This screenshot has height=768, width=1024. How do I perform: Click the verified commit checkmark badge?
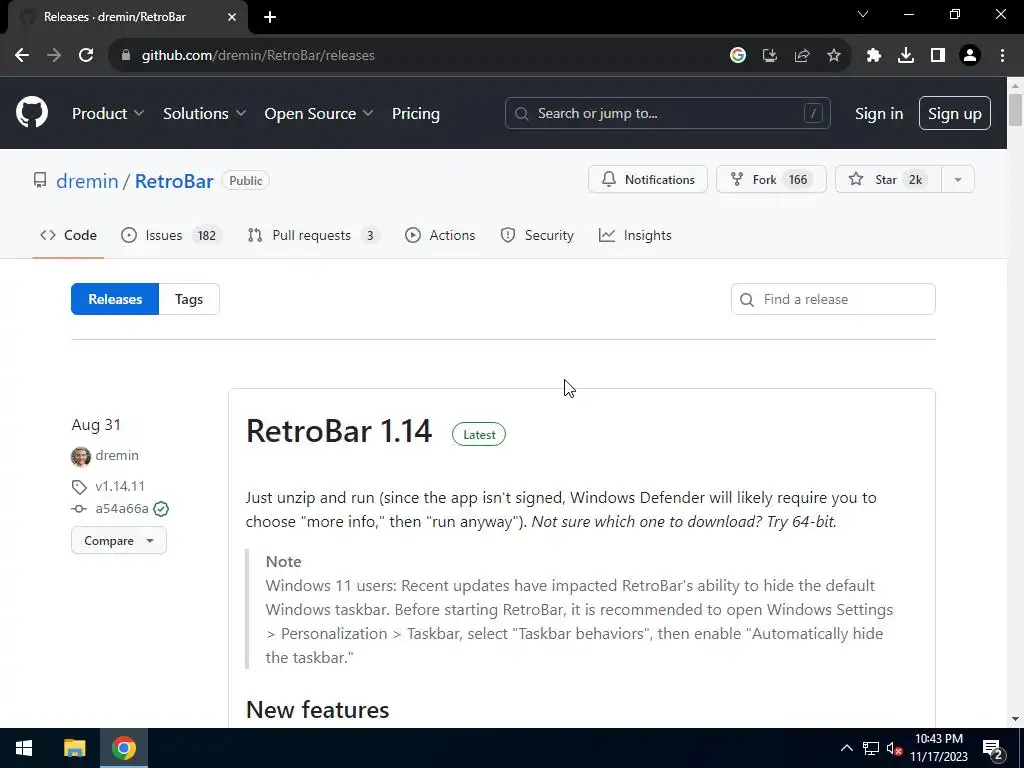161,509
